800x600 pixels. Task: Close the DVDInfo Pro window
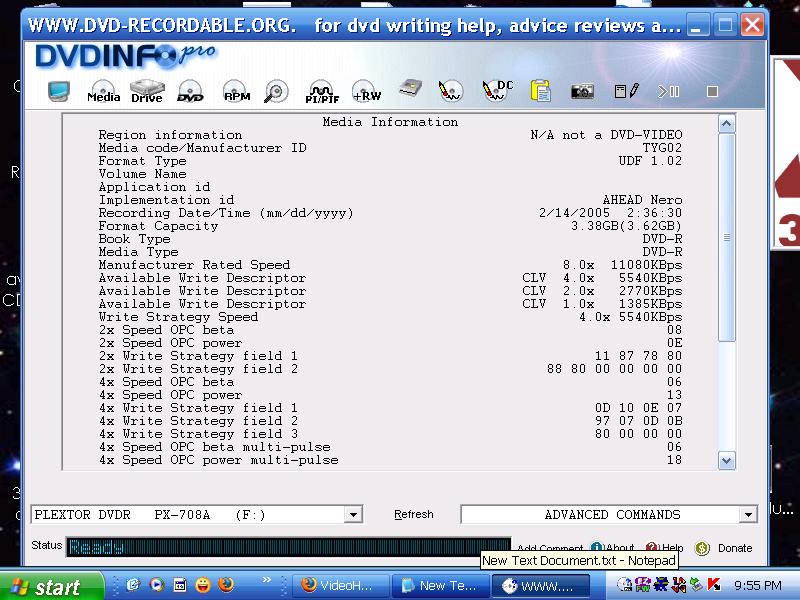point(752,25)
